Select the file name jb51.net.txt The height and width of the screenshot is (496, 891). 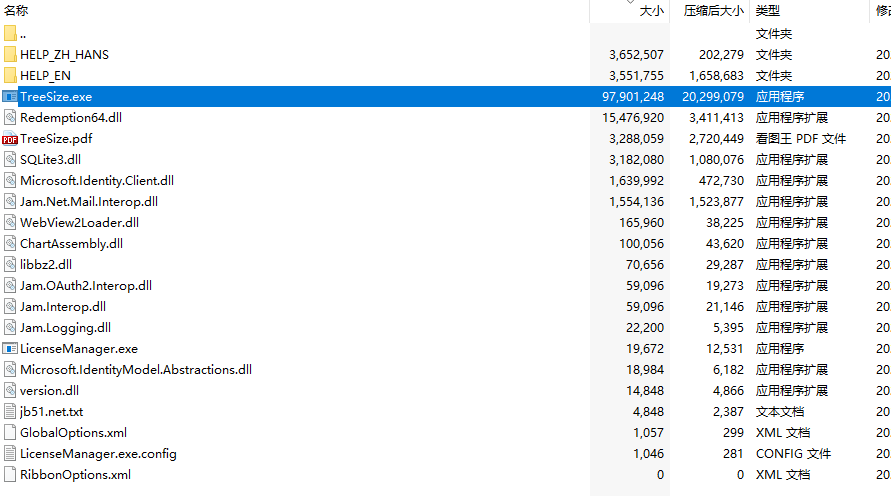(x=51, y=412)
